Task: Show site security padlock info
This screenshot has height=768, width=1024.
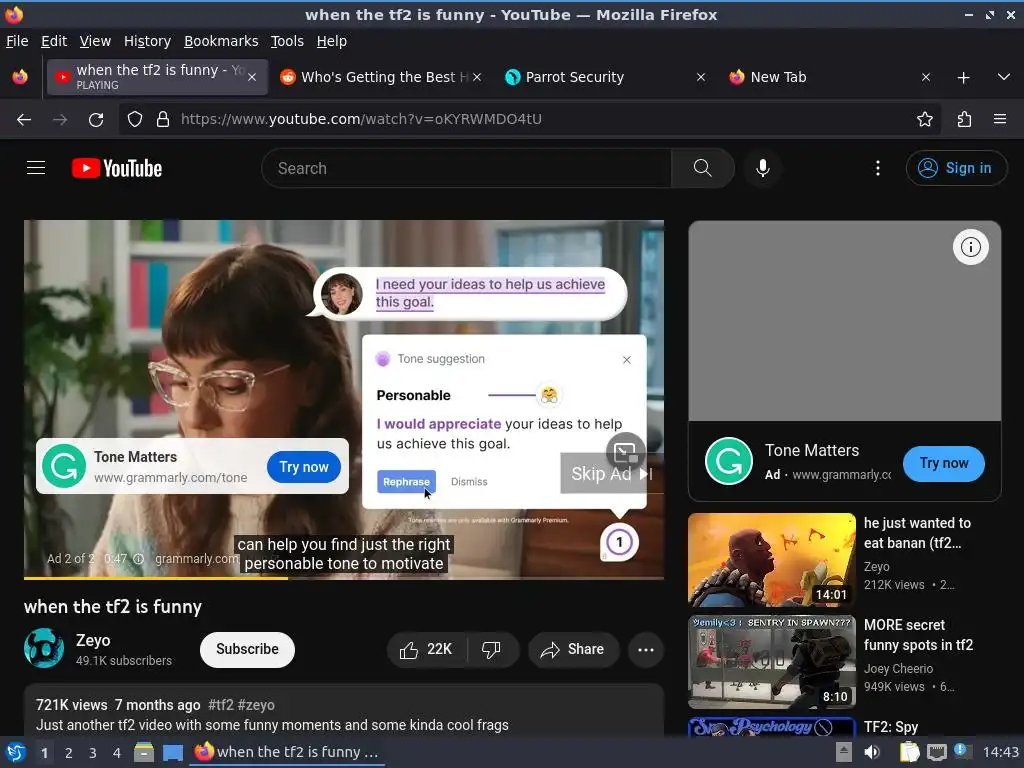Action: tap(163, 120)
